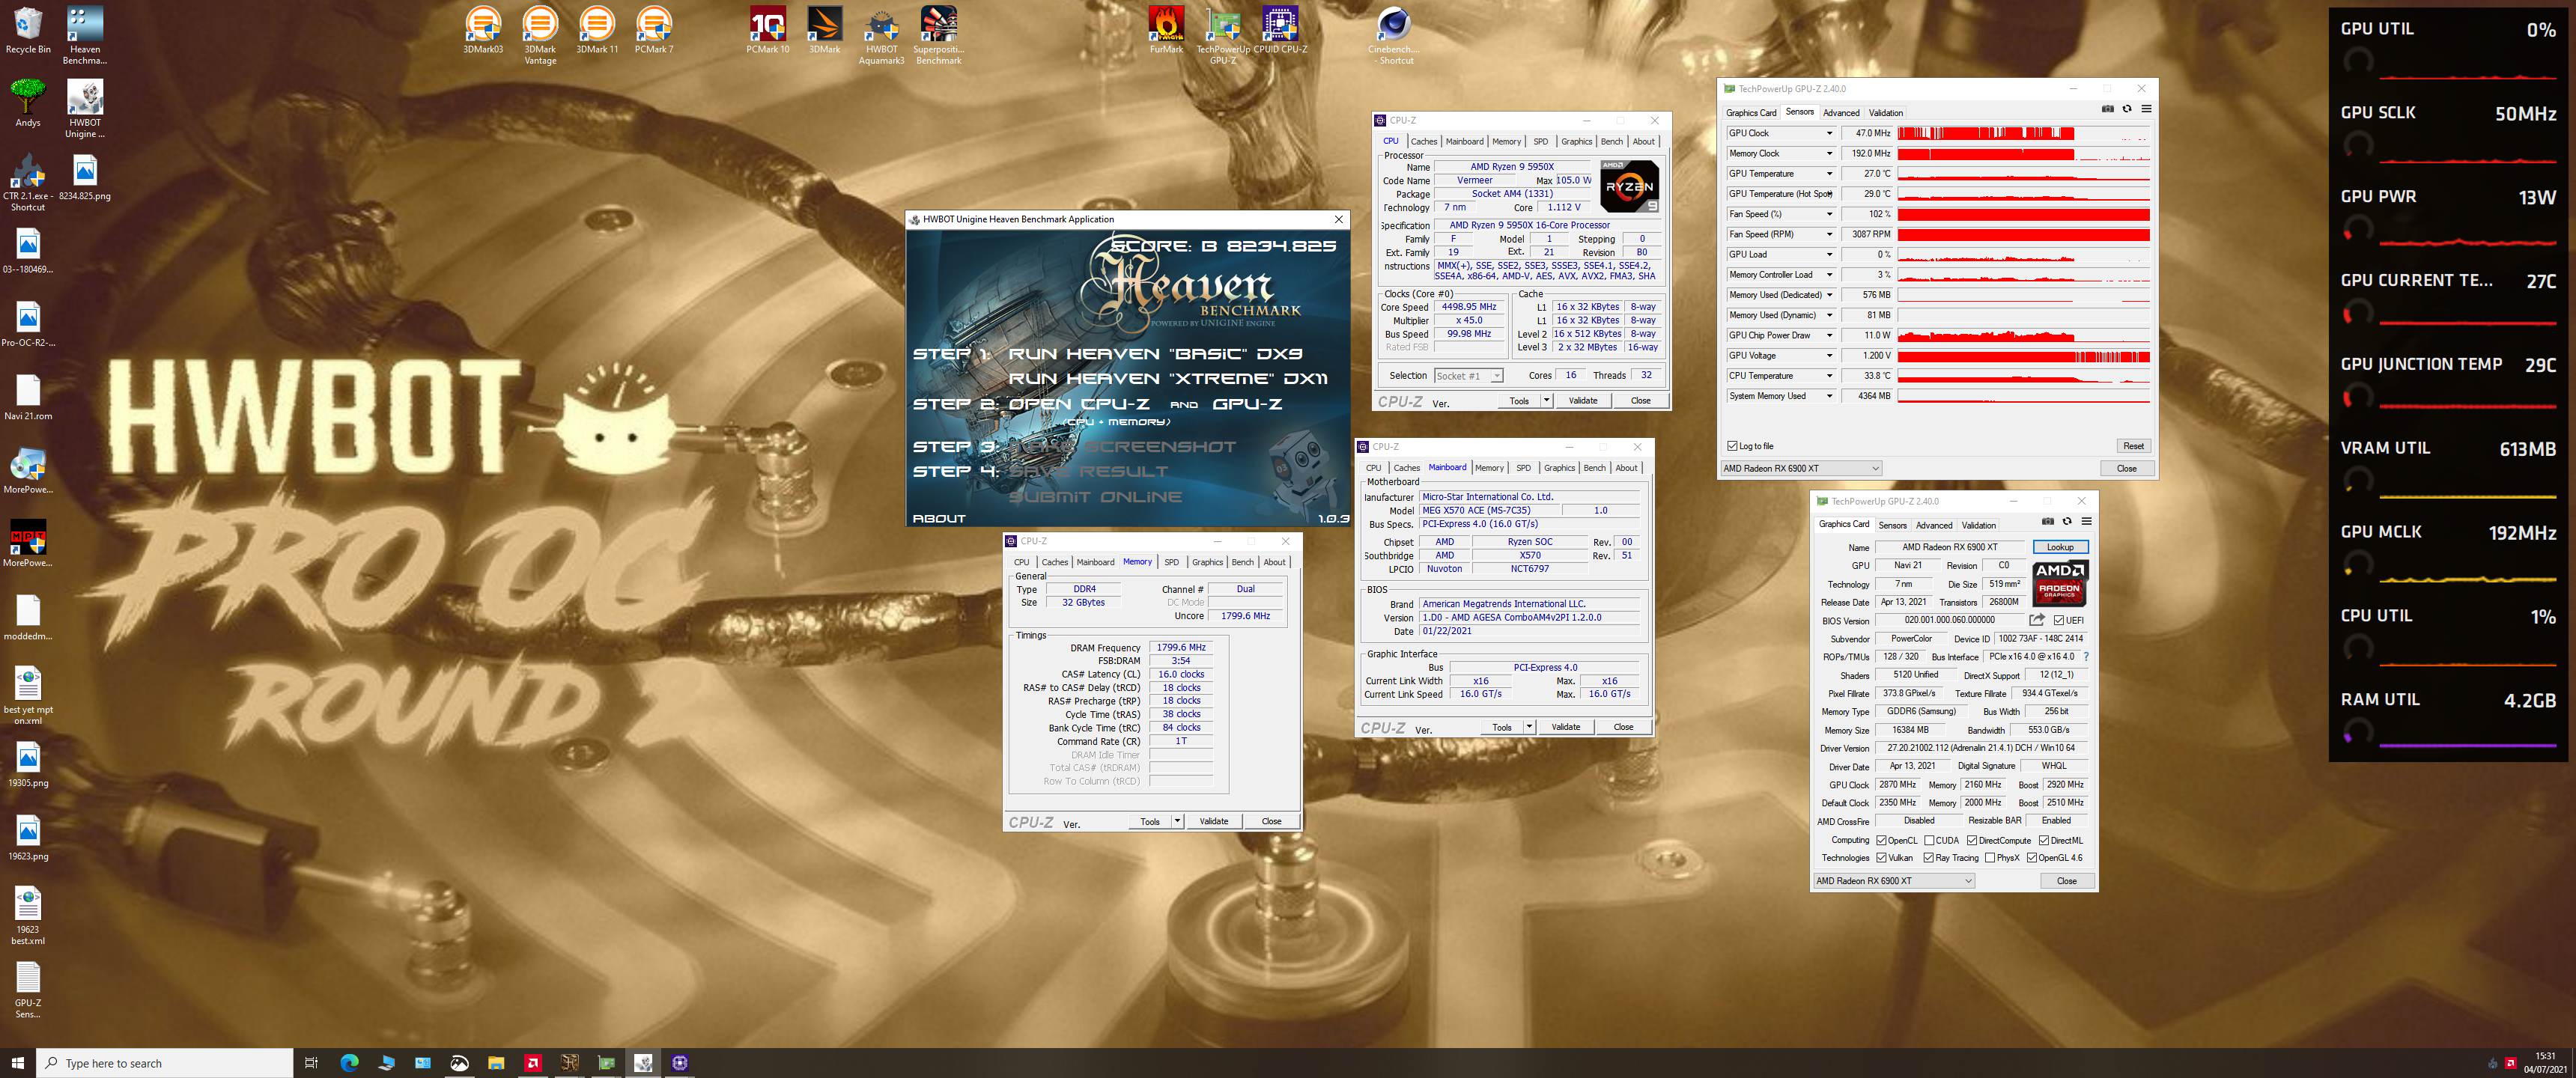Click Task View on the taskbar

311,1062
